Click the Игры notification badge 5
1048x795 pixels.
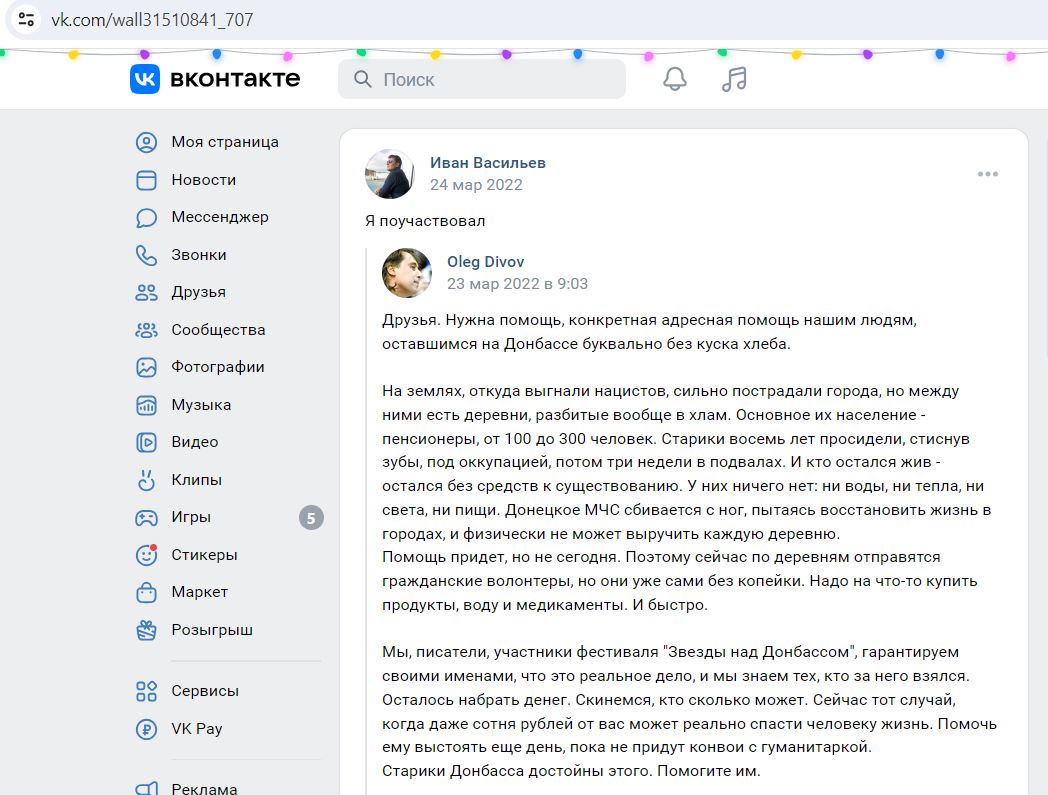pos(311,518)
